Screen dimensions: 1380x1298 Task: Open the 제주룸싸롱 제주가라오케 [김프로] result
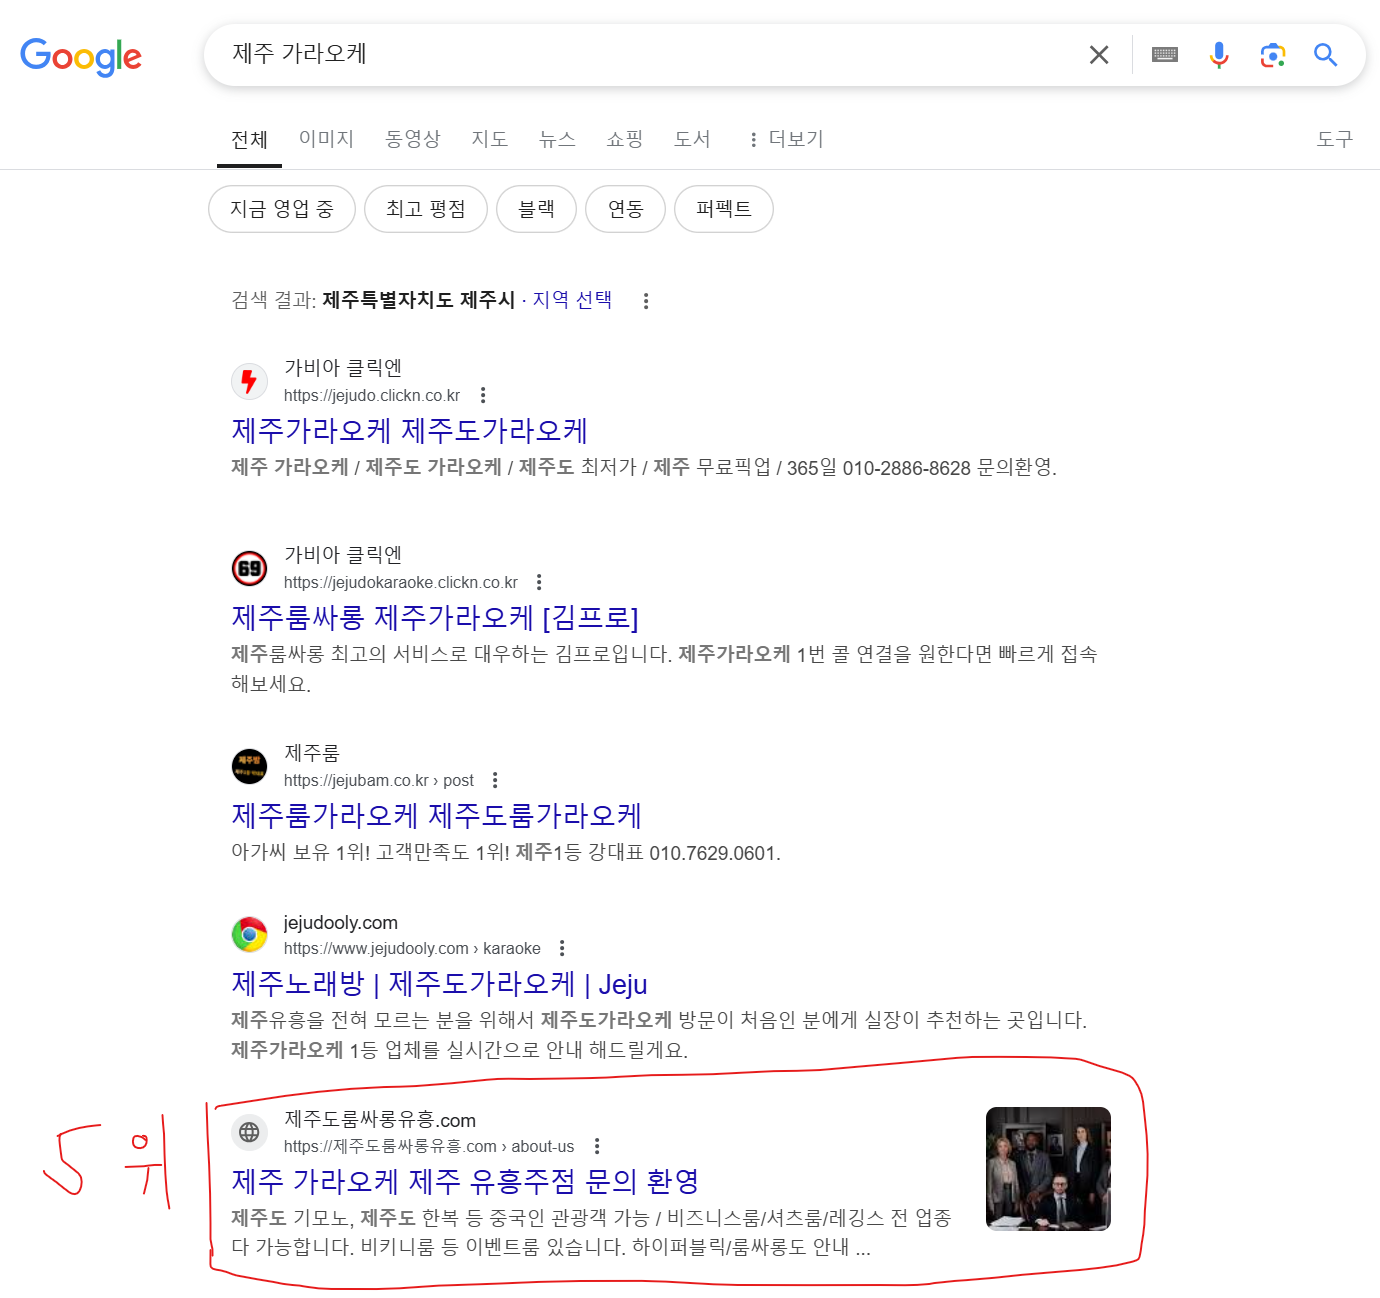click(x=435, y=618)
